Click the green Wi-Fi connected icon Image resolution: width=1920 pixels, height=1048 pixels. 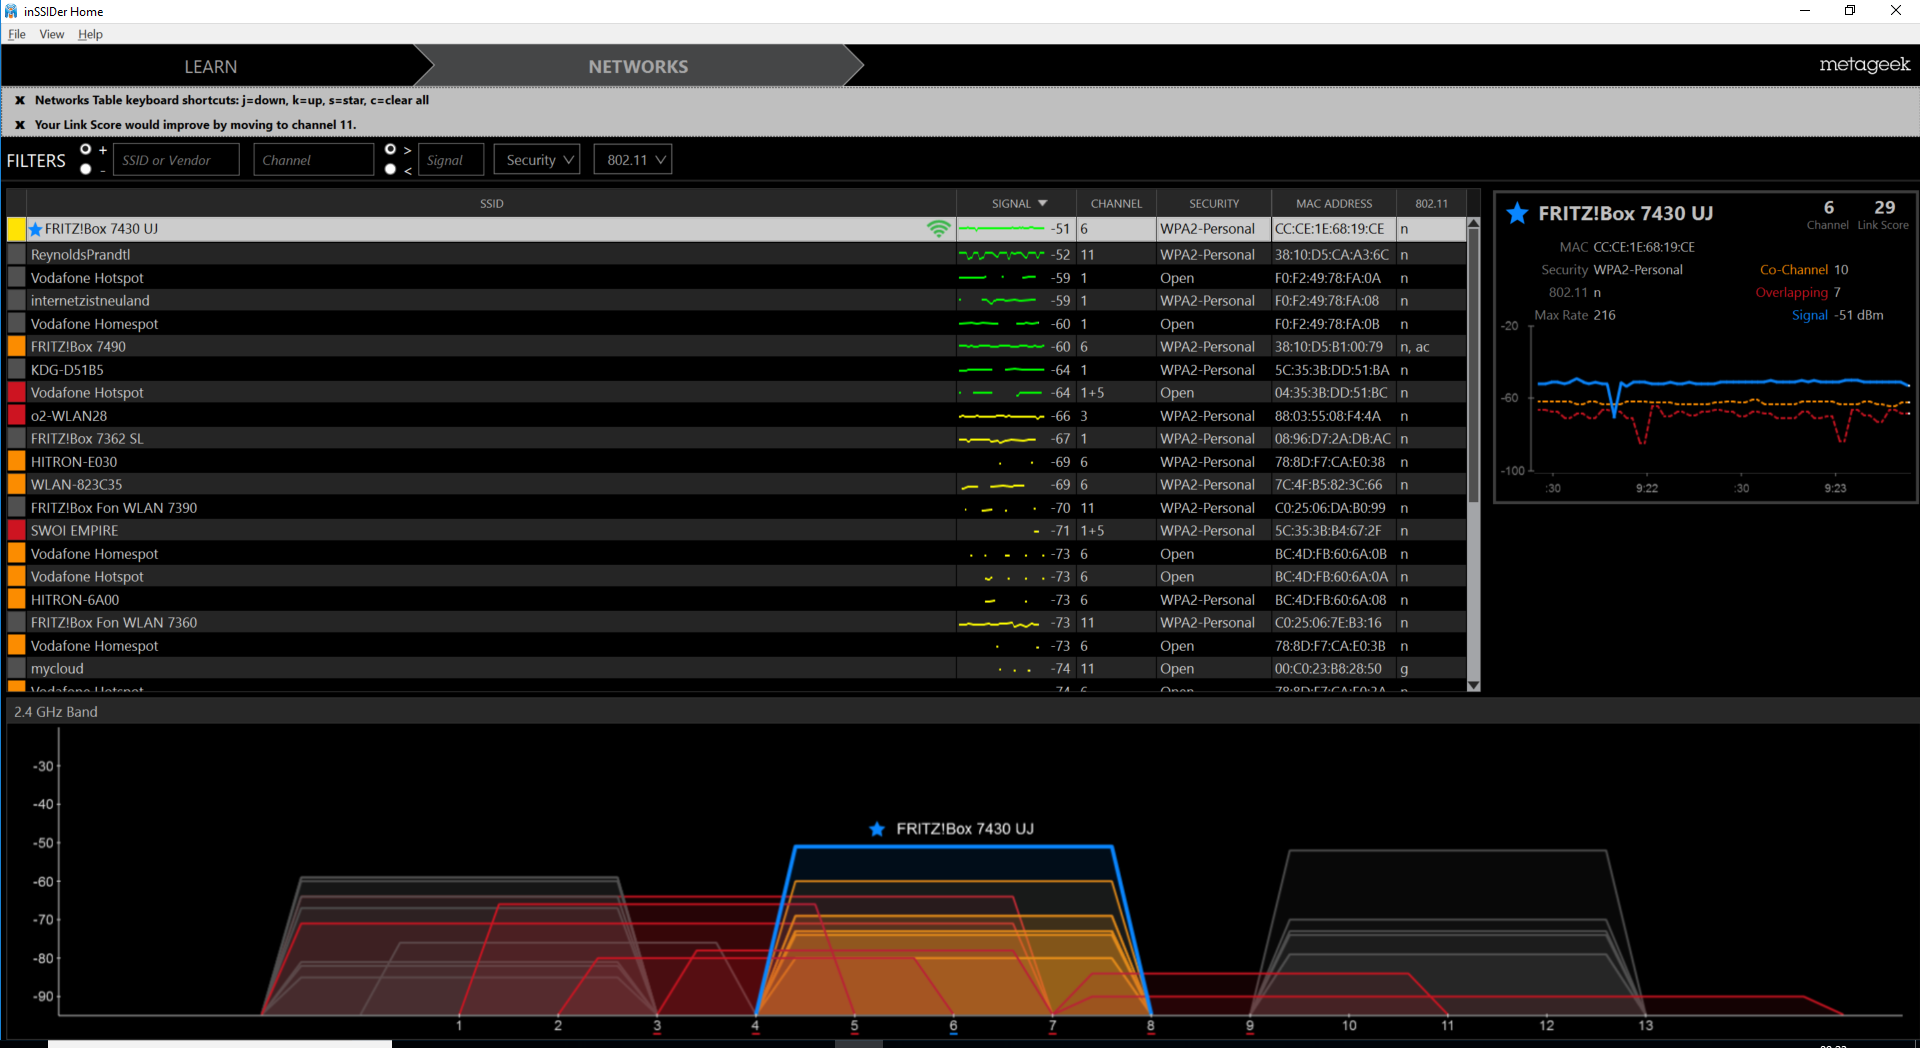[x=938, y=229]
